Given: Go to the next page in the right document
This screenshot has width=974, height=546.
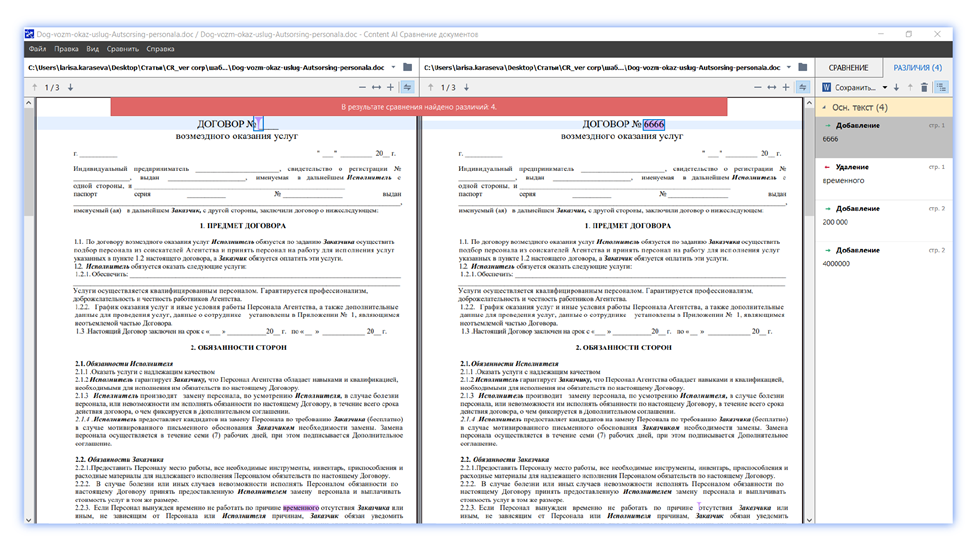Looking at the screenshot, I should (467, 88).
